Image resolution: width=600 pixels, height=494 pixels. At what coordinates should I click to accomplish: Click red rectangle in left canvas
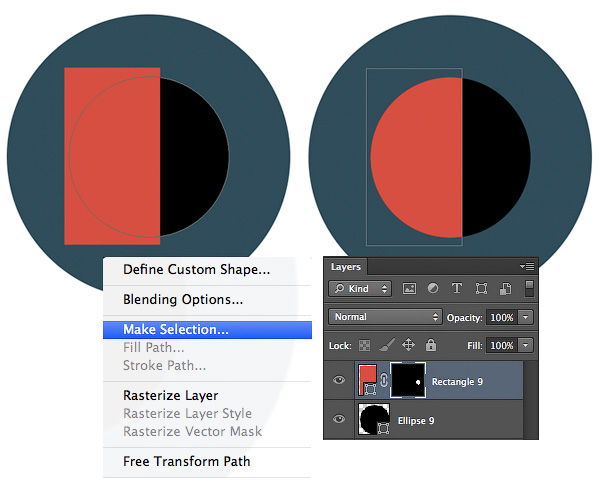[x=112, y=156]
